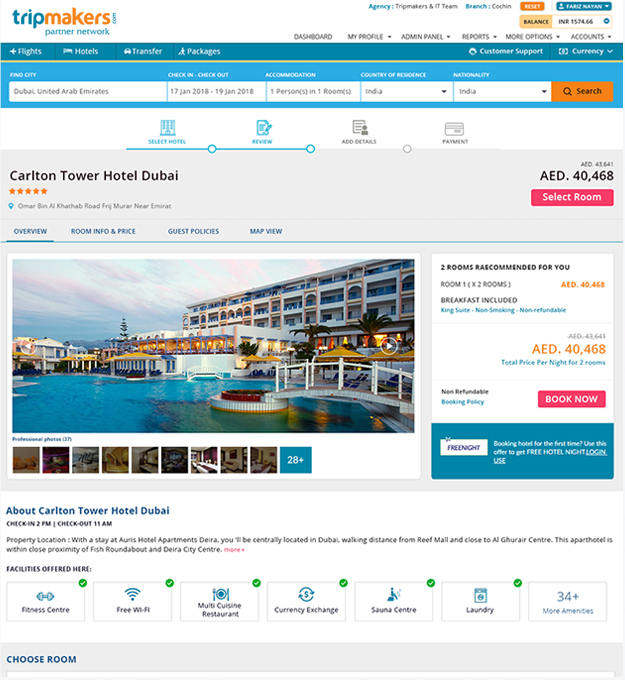Focus the Find City input field
Screen dimensions: 625x680
(87, 92)
